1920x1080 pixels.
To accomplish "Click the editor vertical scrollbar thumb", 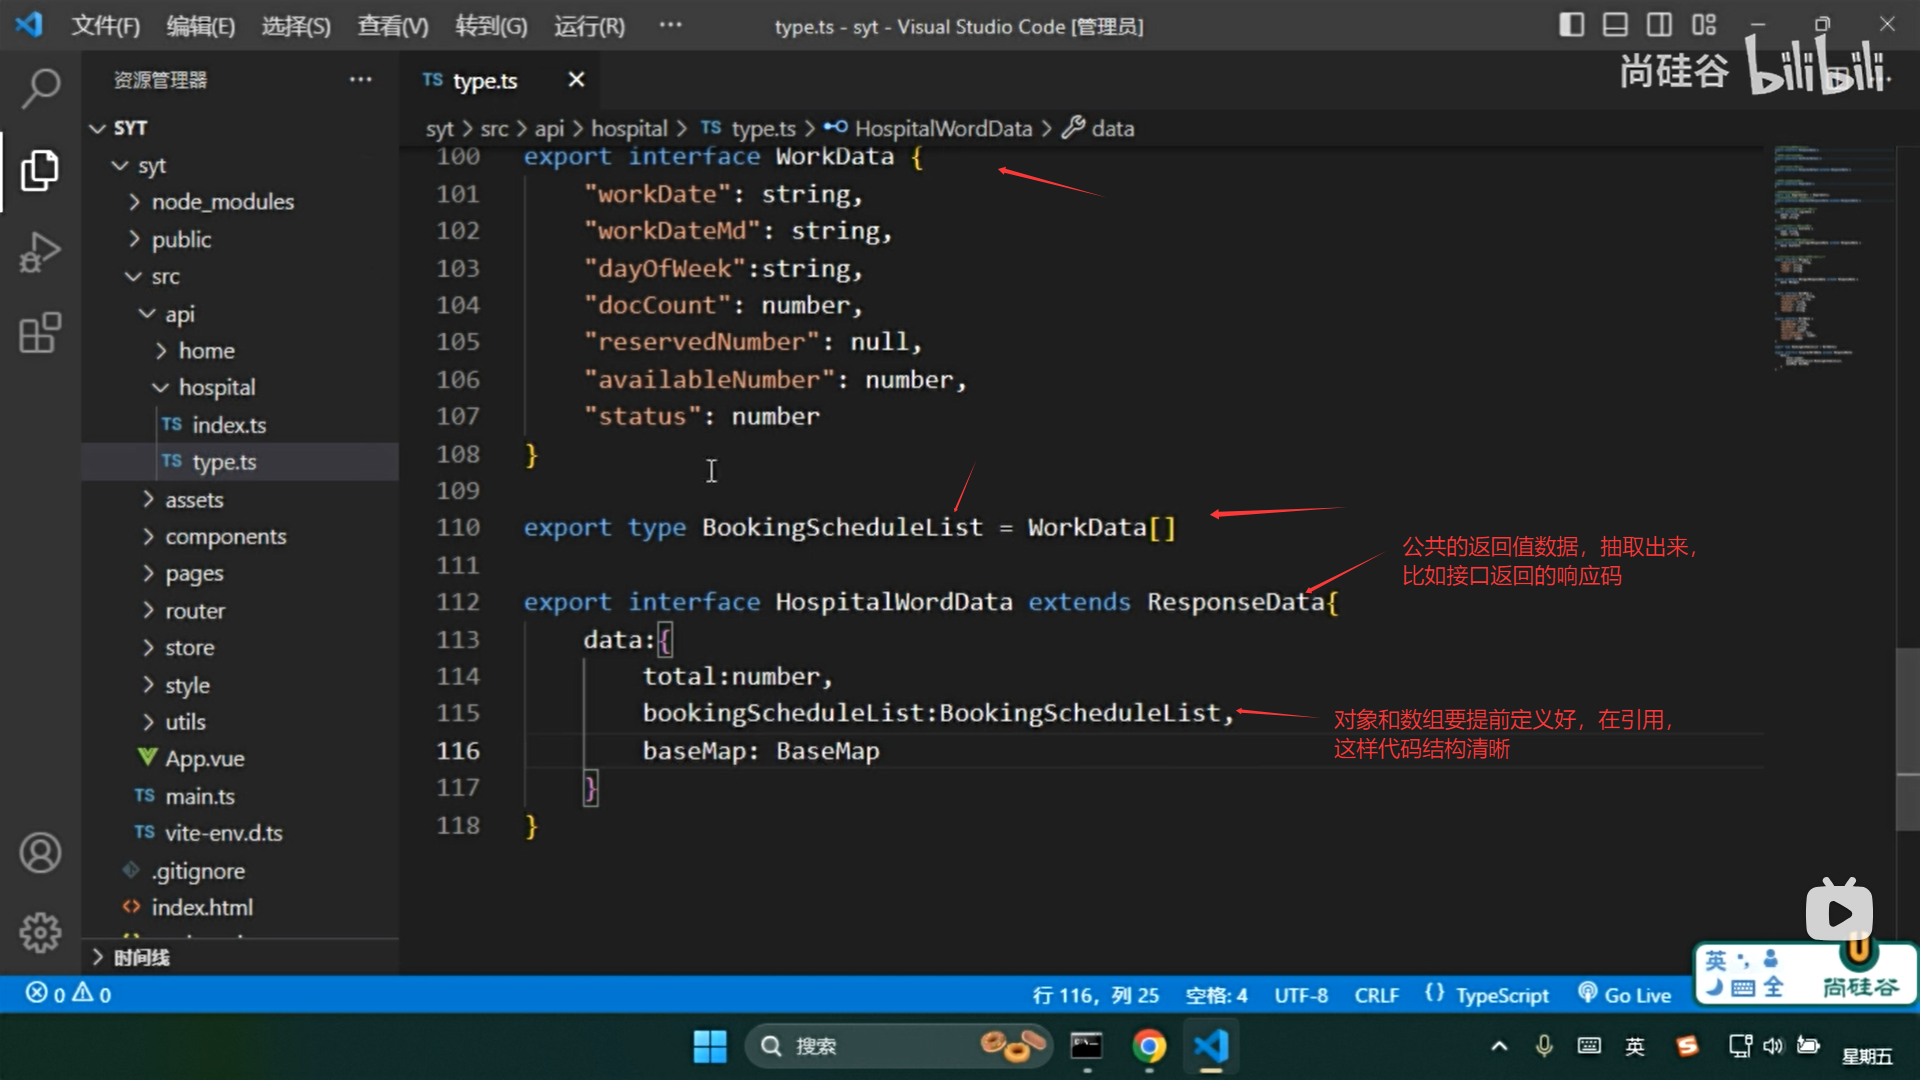I will tap(1907, 738).
